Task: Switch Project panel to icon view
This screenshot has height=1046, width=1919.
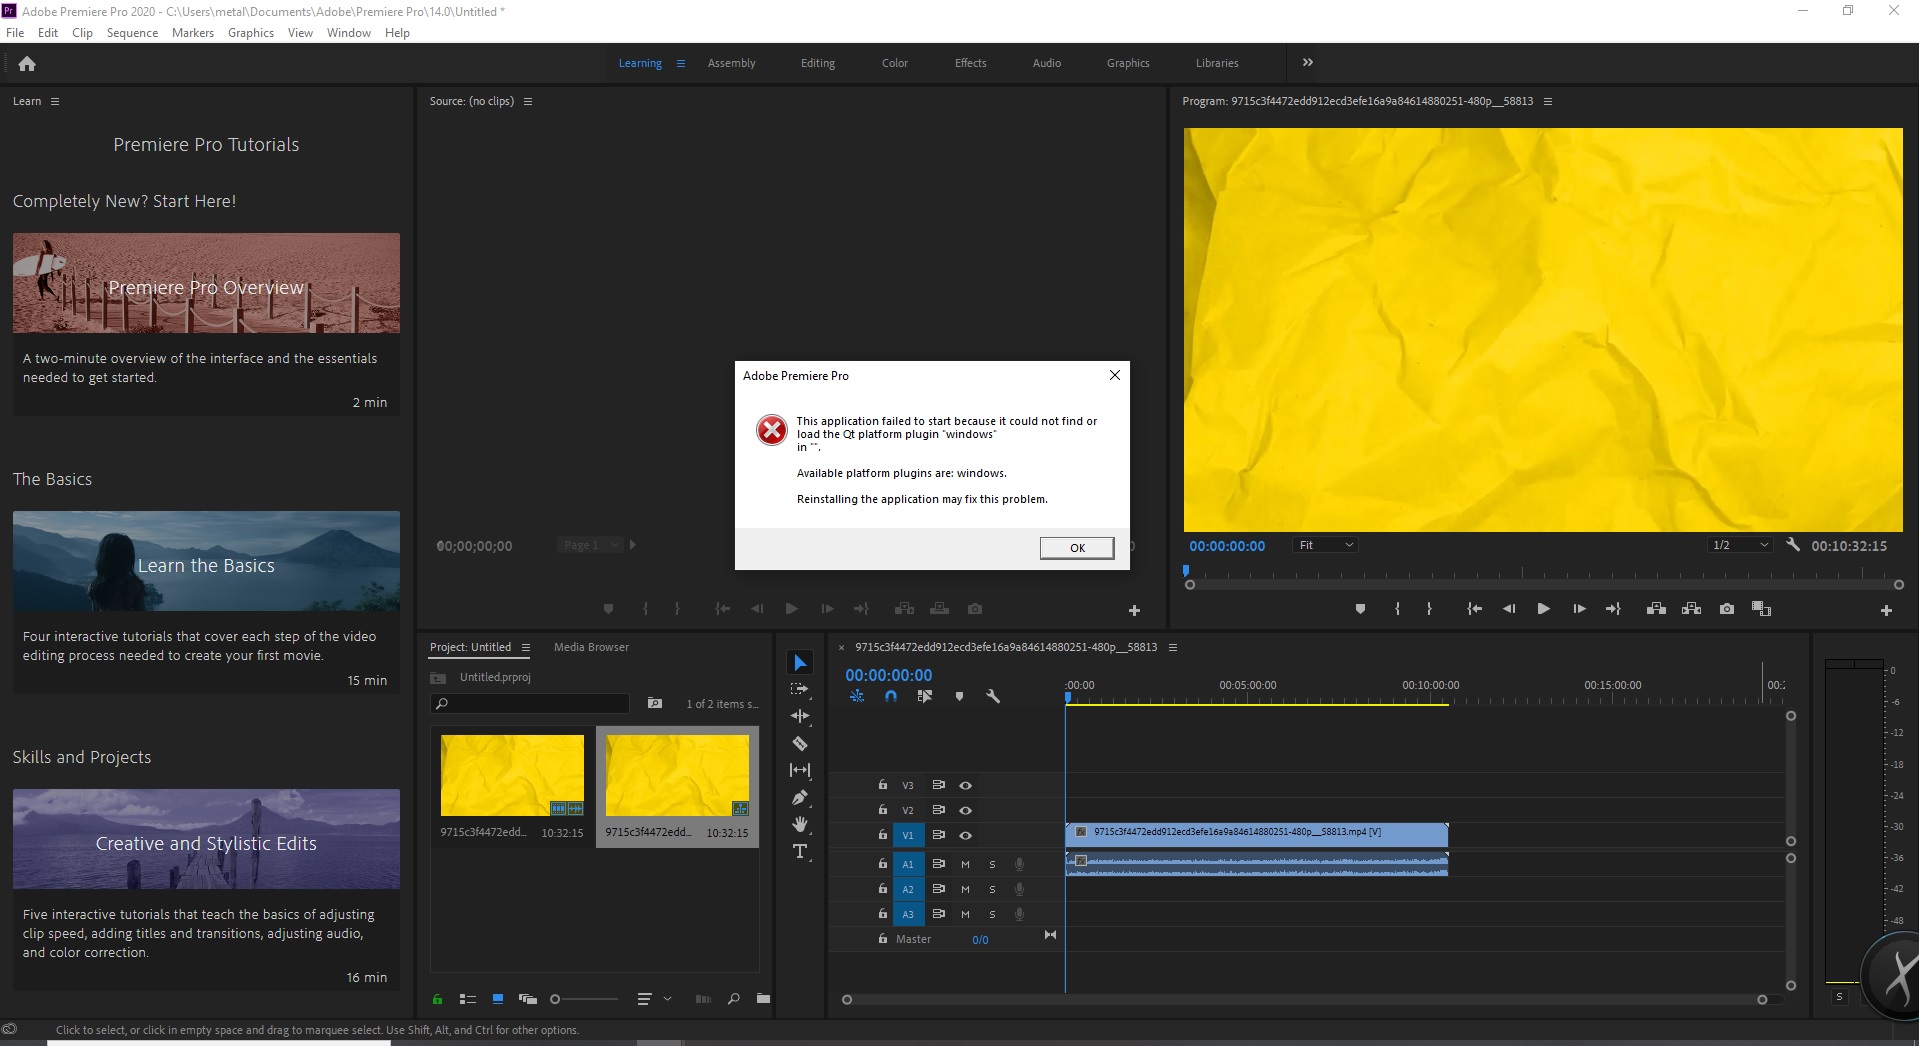Action: [497, 999]
